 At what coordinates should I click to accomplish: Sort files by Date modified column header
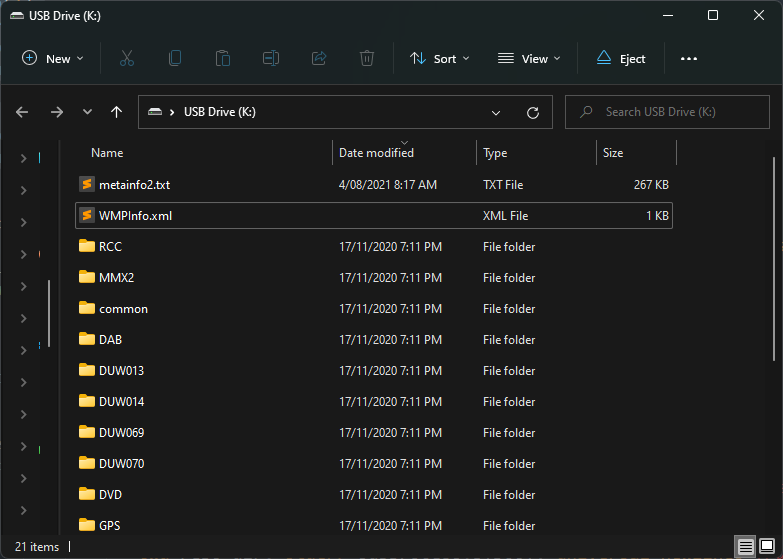coord(376,153)
